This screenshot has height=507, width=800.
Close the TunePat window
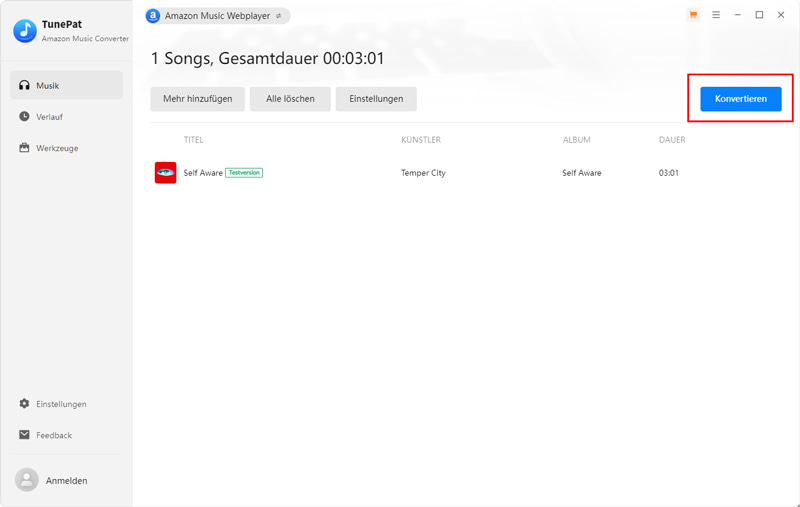pos(781,15)
